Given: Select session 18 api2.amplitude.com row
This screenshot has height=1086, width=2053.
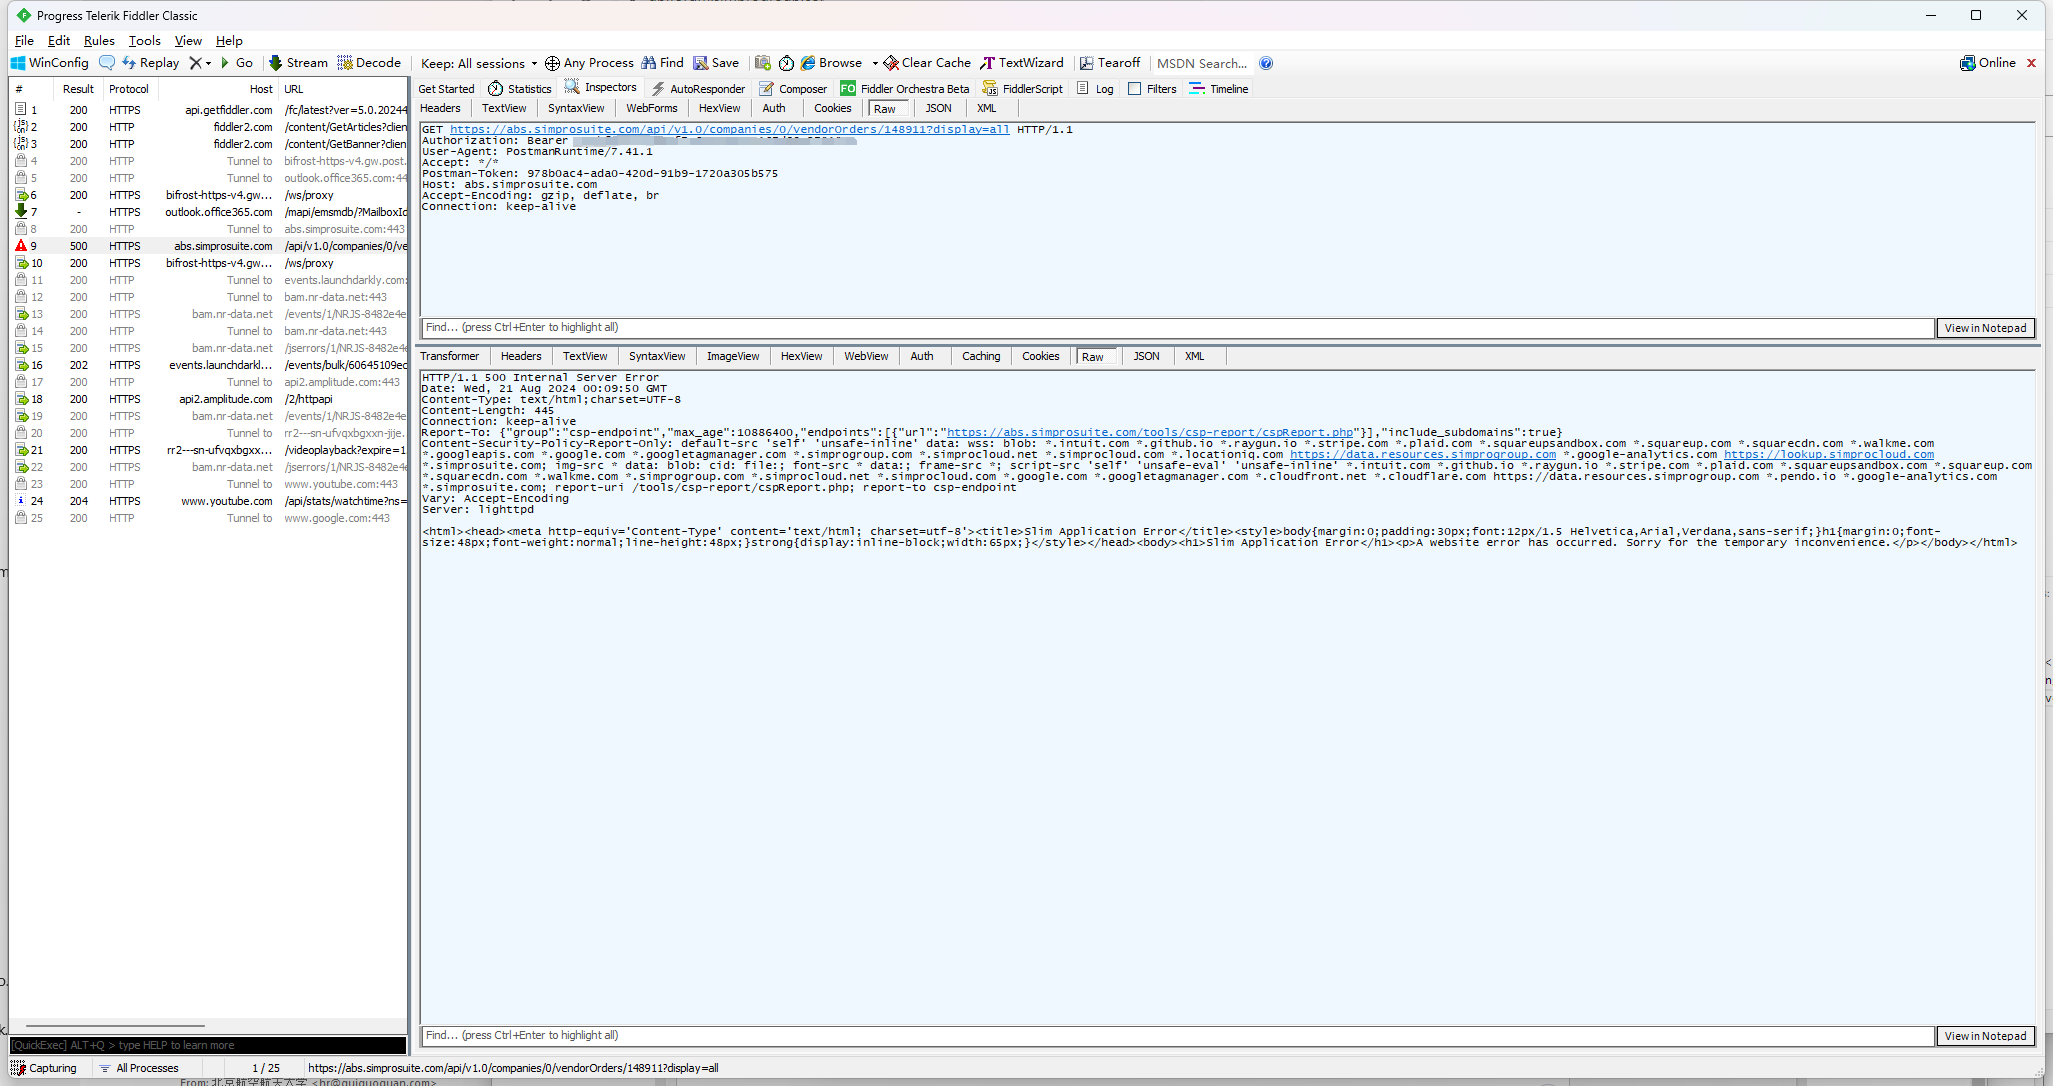Looking at the screenshot, I should [x=209, y=399].
